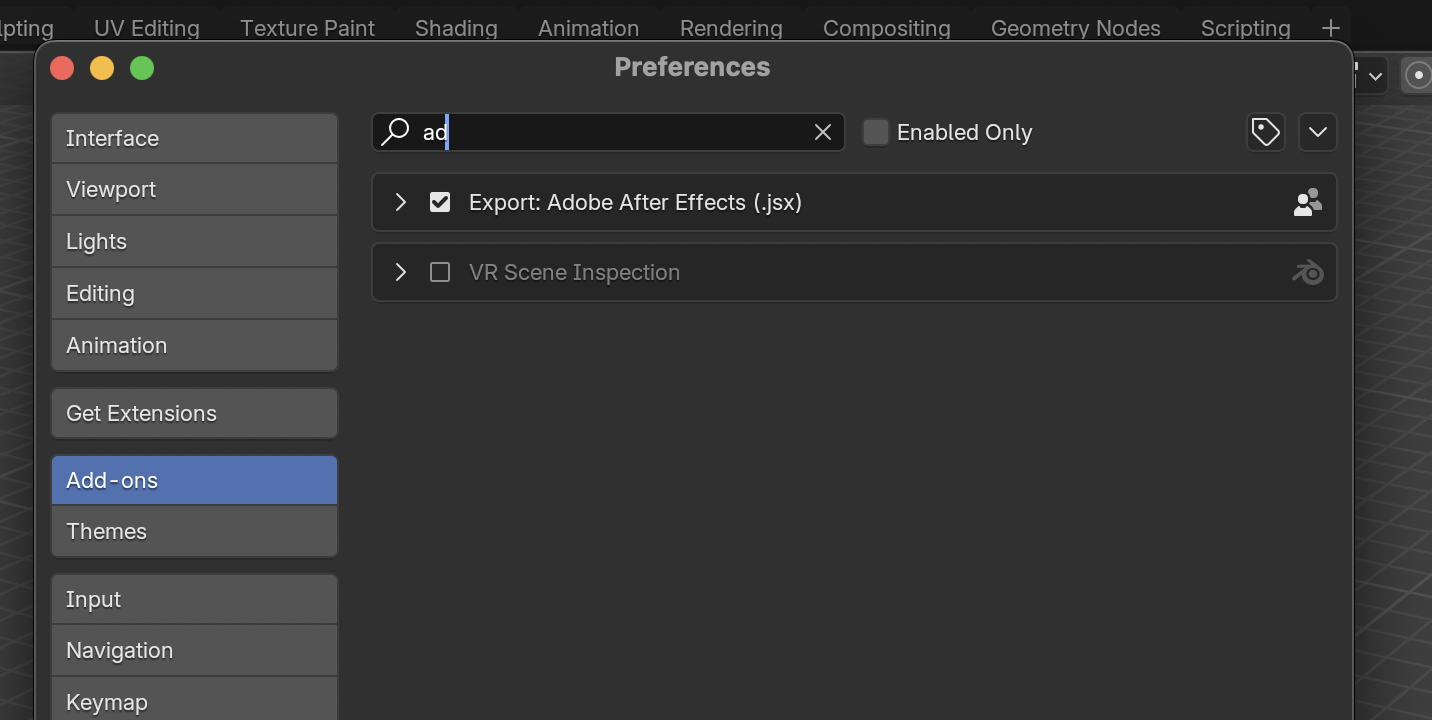The height and width of the screenshot is (720, 1432).
Task: Expand the Adobe After Effects add-on details
Action: (x=401, y=203)
